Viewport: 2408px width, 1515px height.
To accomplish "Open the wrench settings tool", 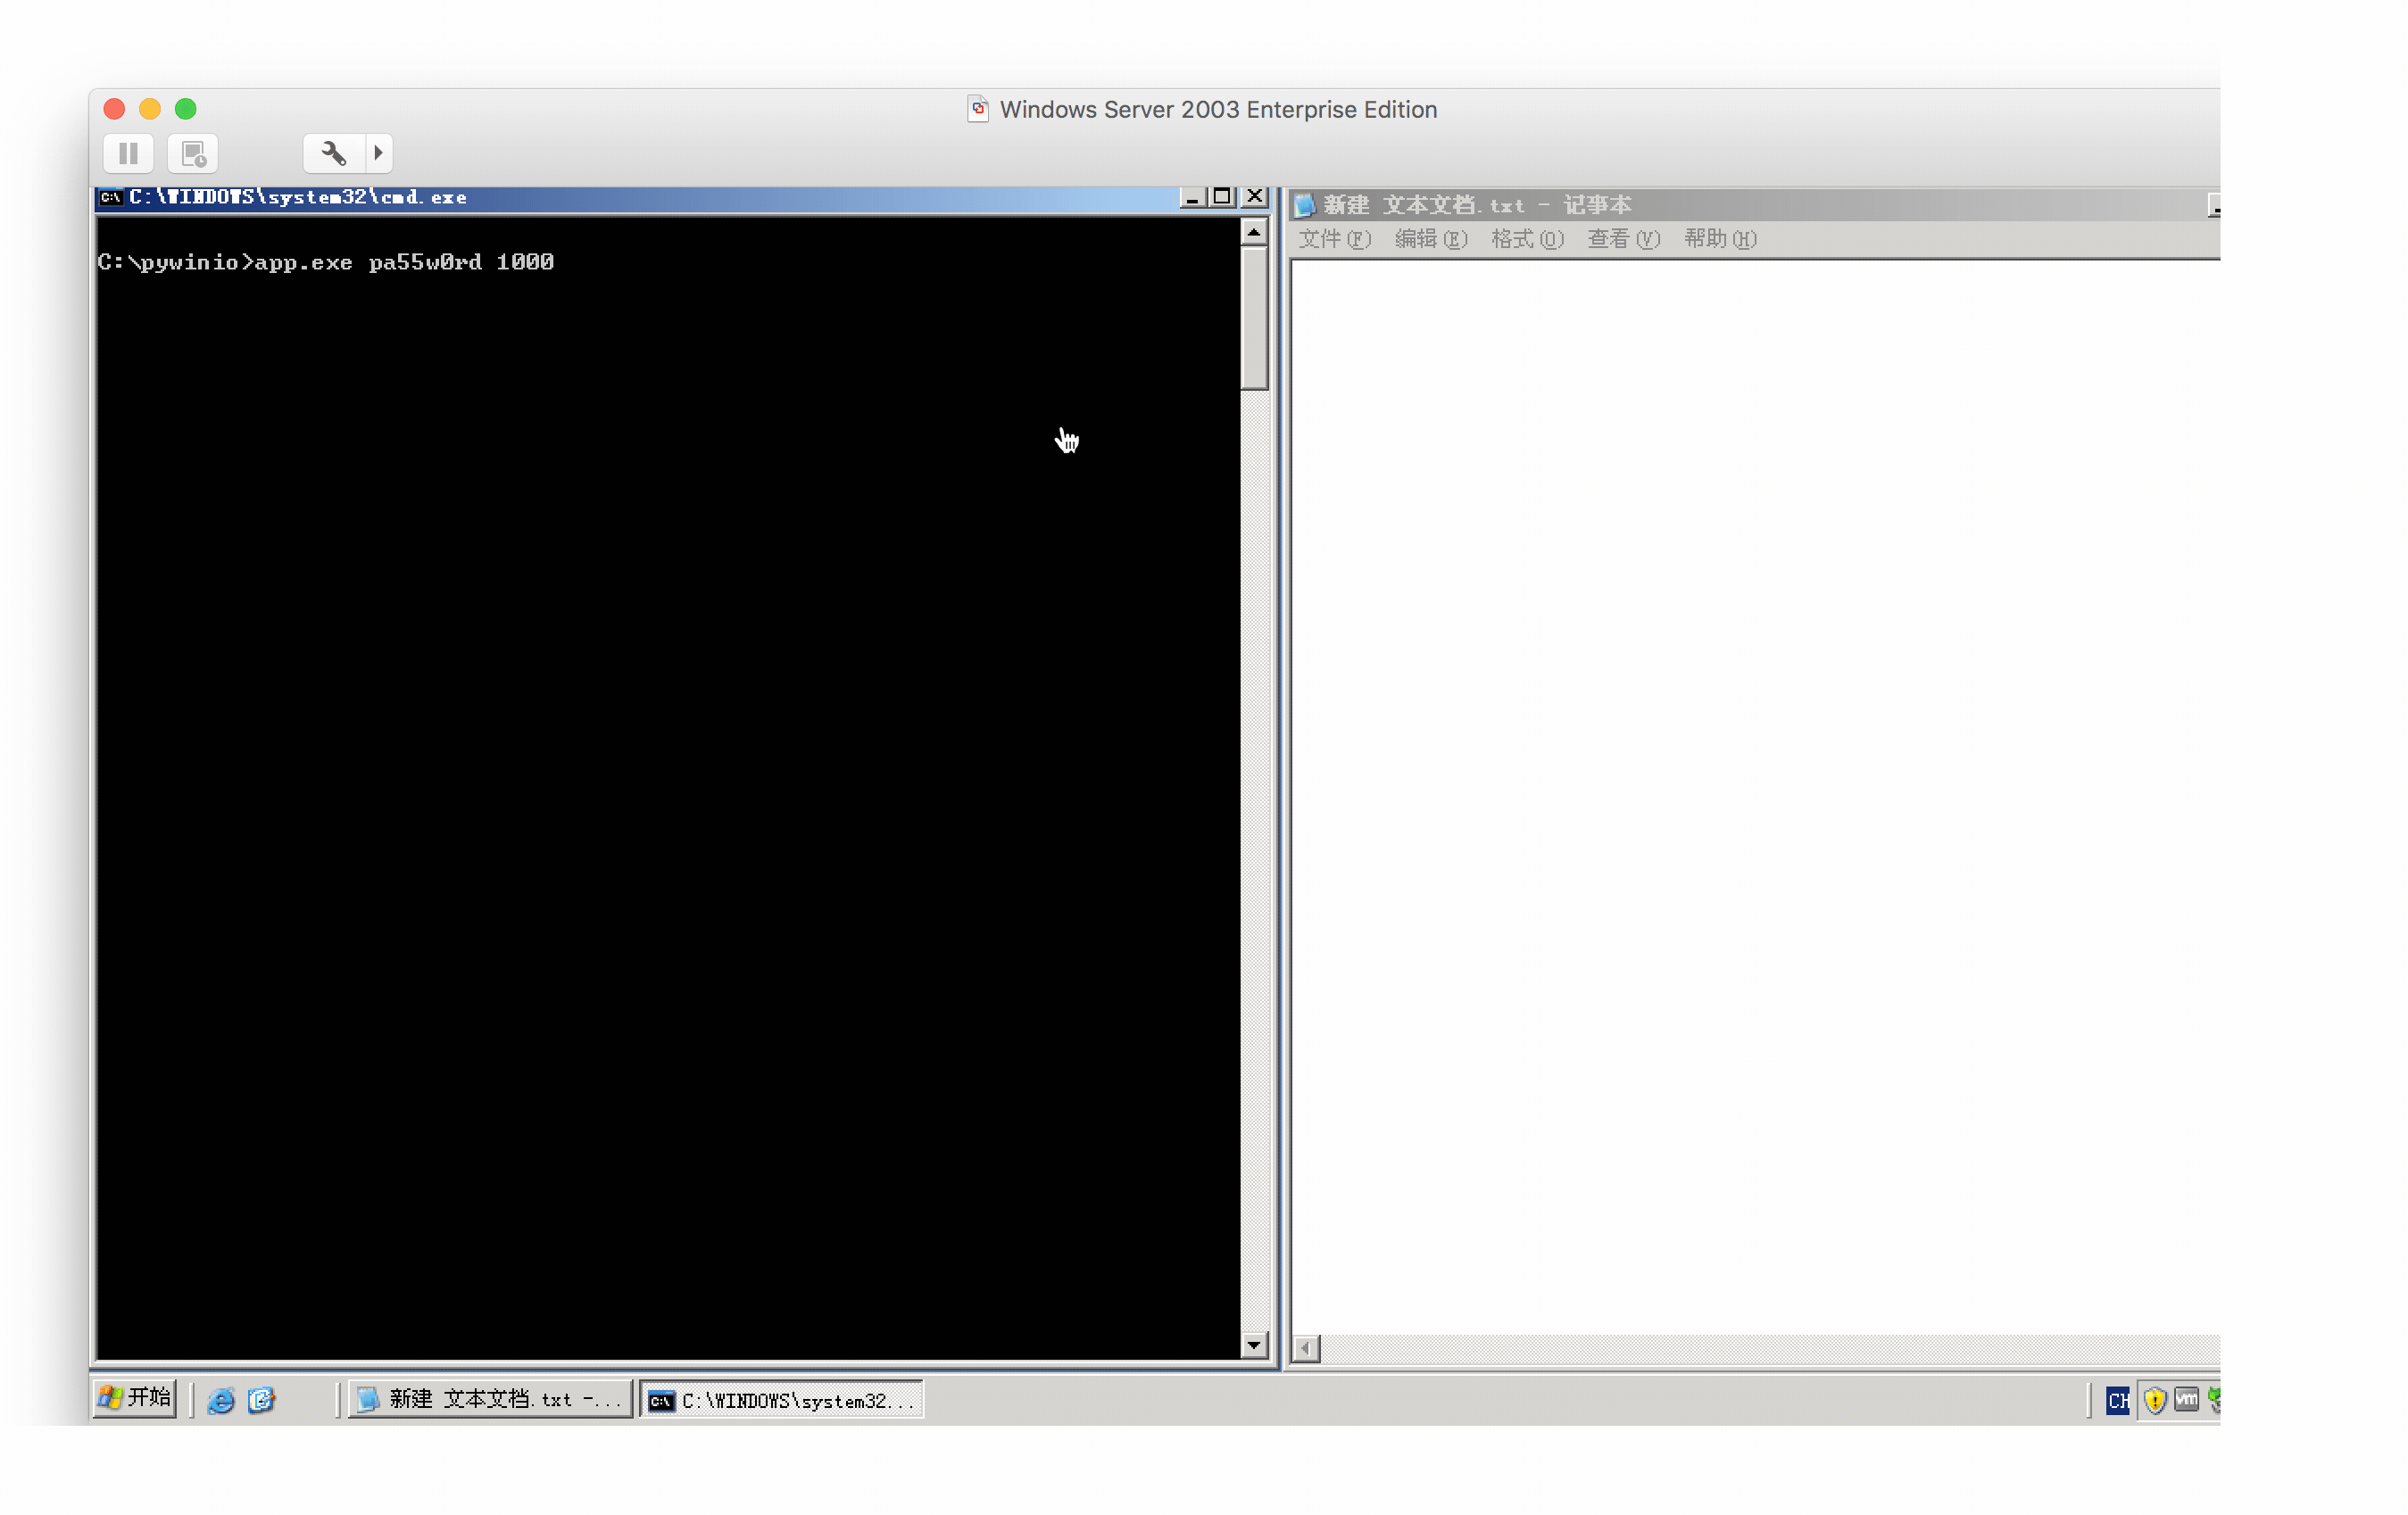I will click(333, 153).
